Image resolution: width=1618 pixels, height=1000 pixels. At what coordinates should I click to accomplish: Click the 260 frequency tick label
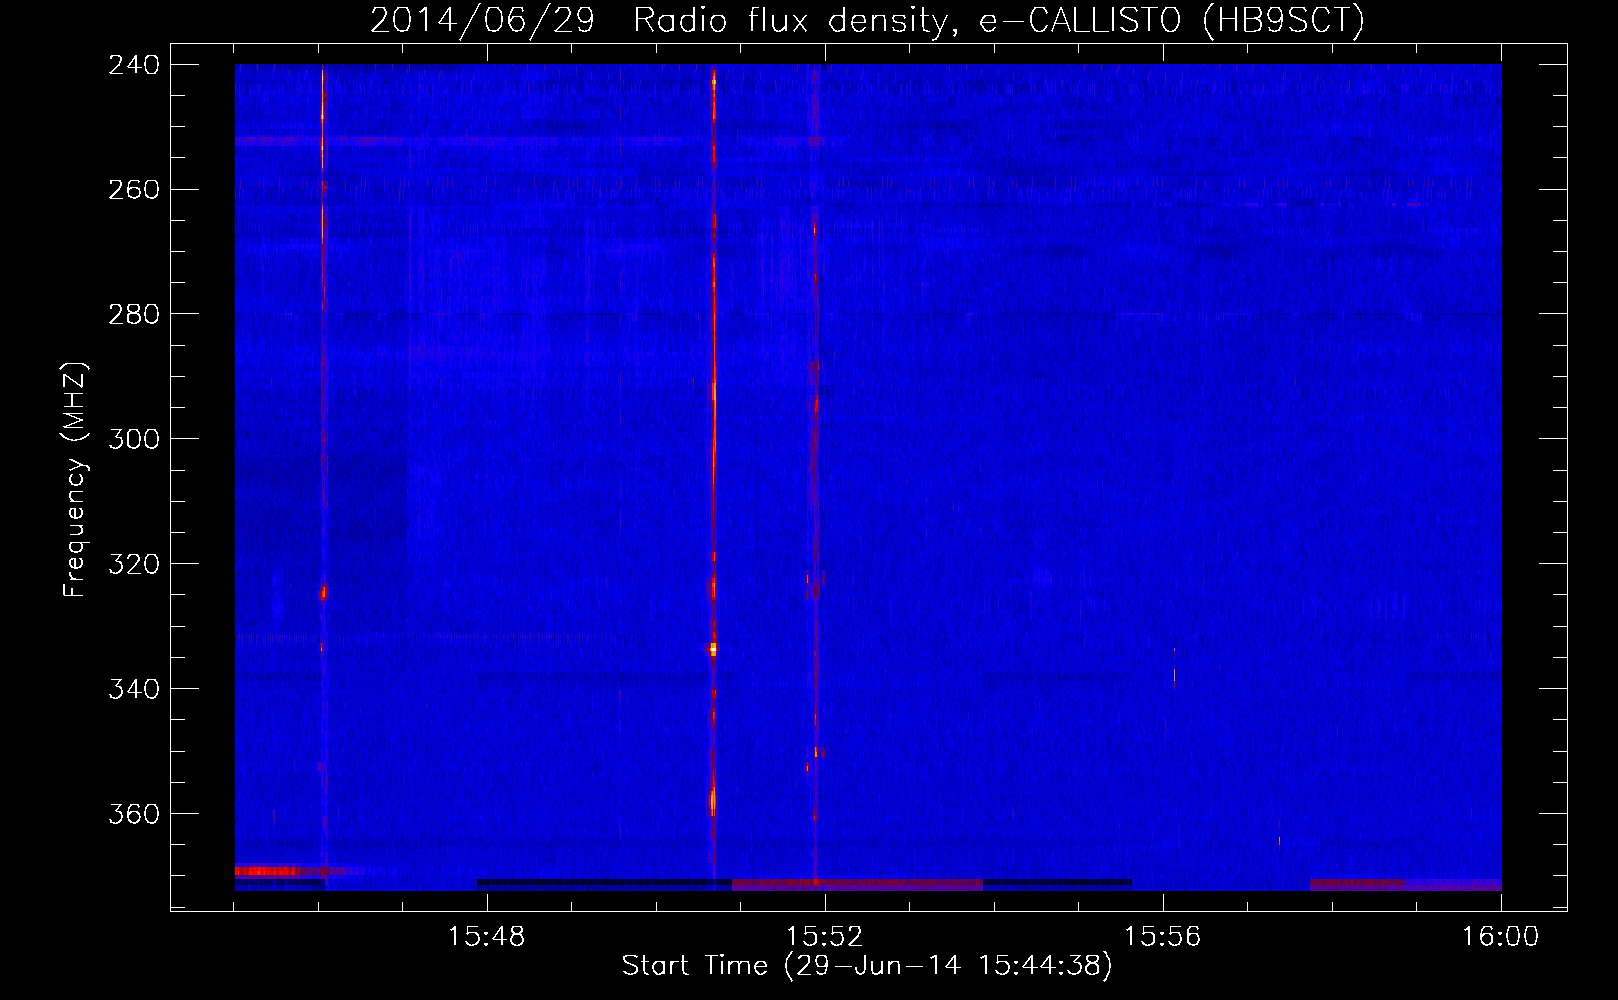point(134,190)
